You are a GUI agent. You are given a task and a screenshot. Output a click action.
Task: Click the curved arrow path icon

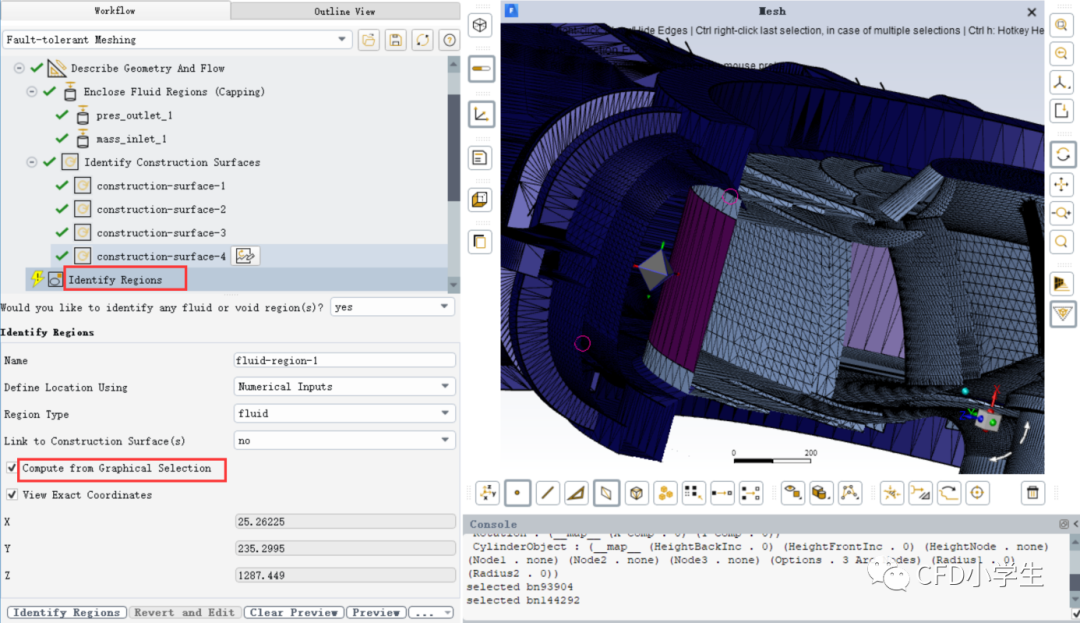pyautogui.click(x=948, y=493)
